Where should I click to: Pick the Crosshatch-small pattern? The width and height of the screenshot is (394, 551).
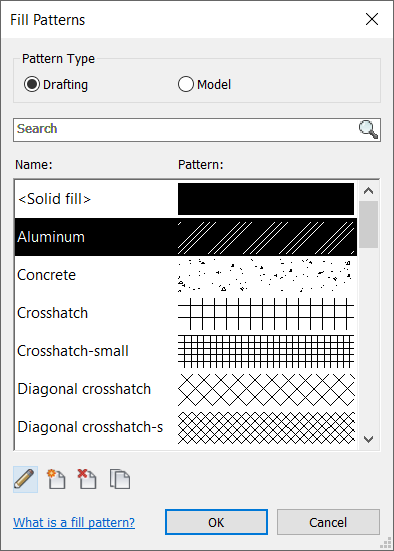click(x=186, y=351)
